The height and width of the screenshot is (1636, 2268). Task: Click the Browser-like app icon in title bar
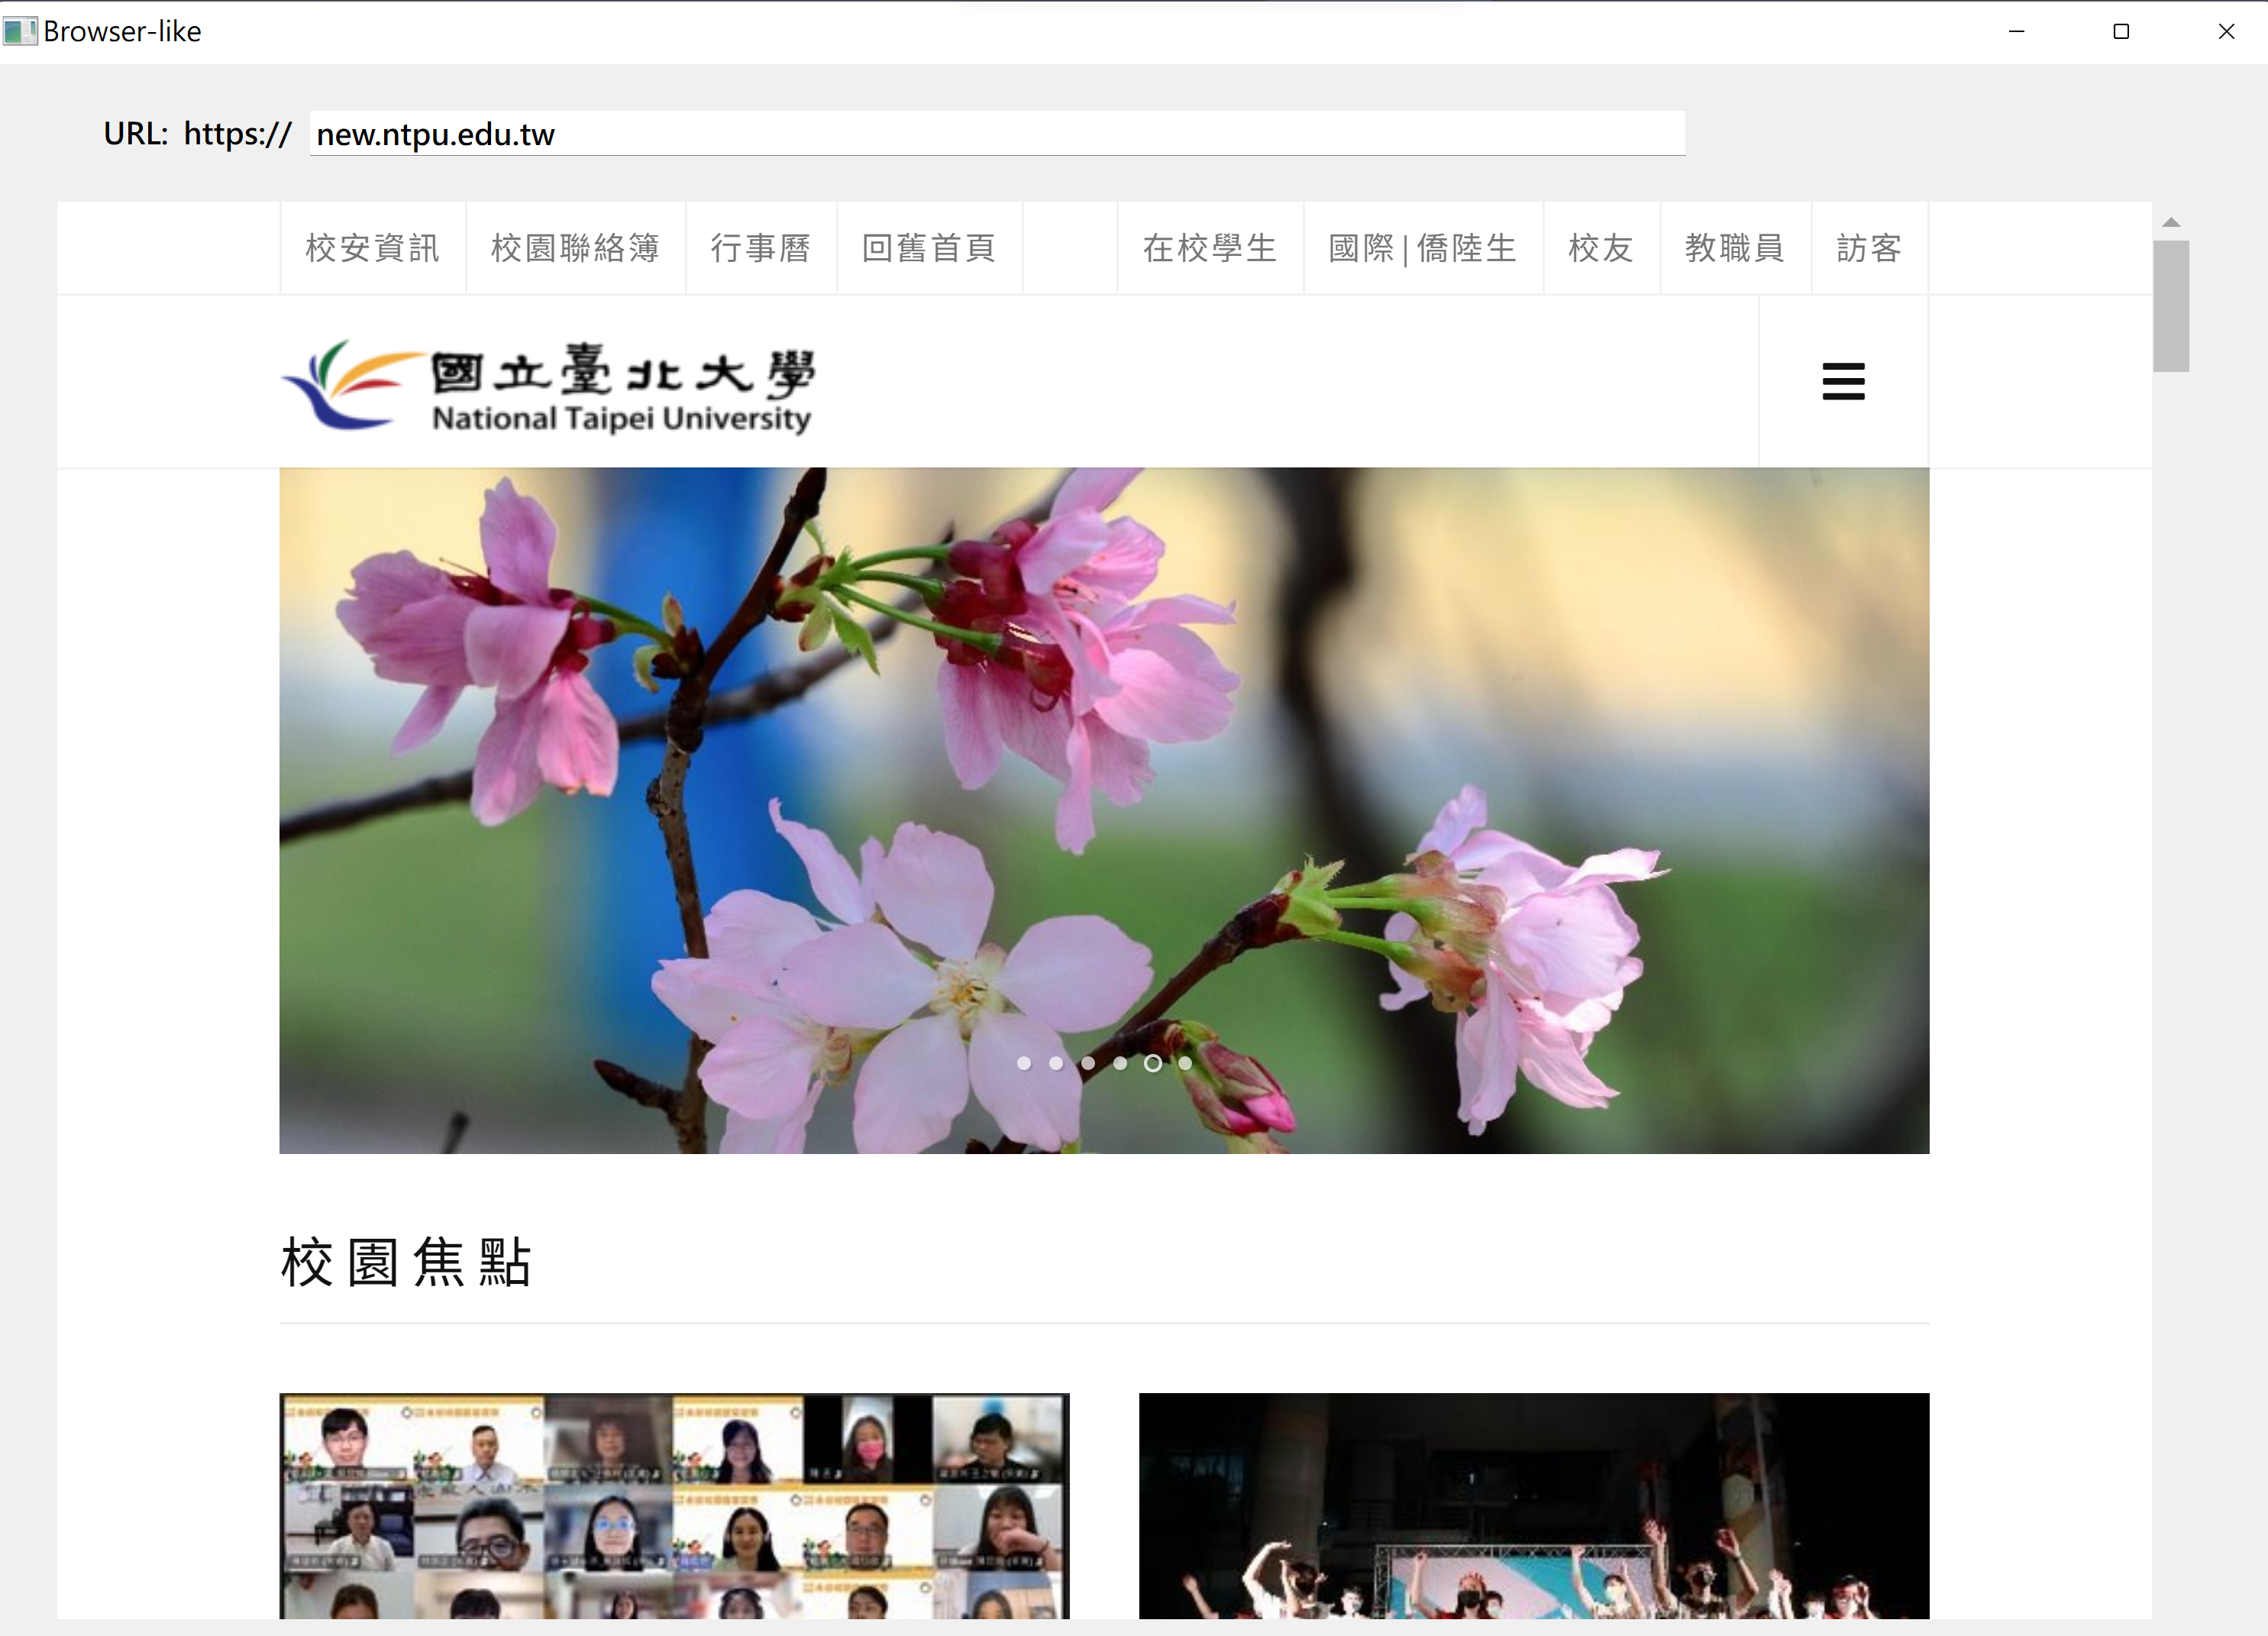coord(19,31)
